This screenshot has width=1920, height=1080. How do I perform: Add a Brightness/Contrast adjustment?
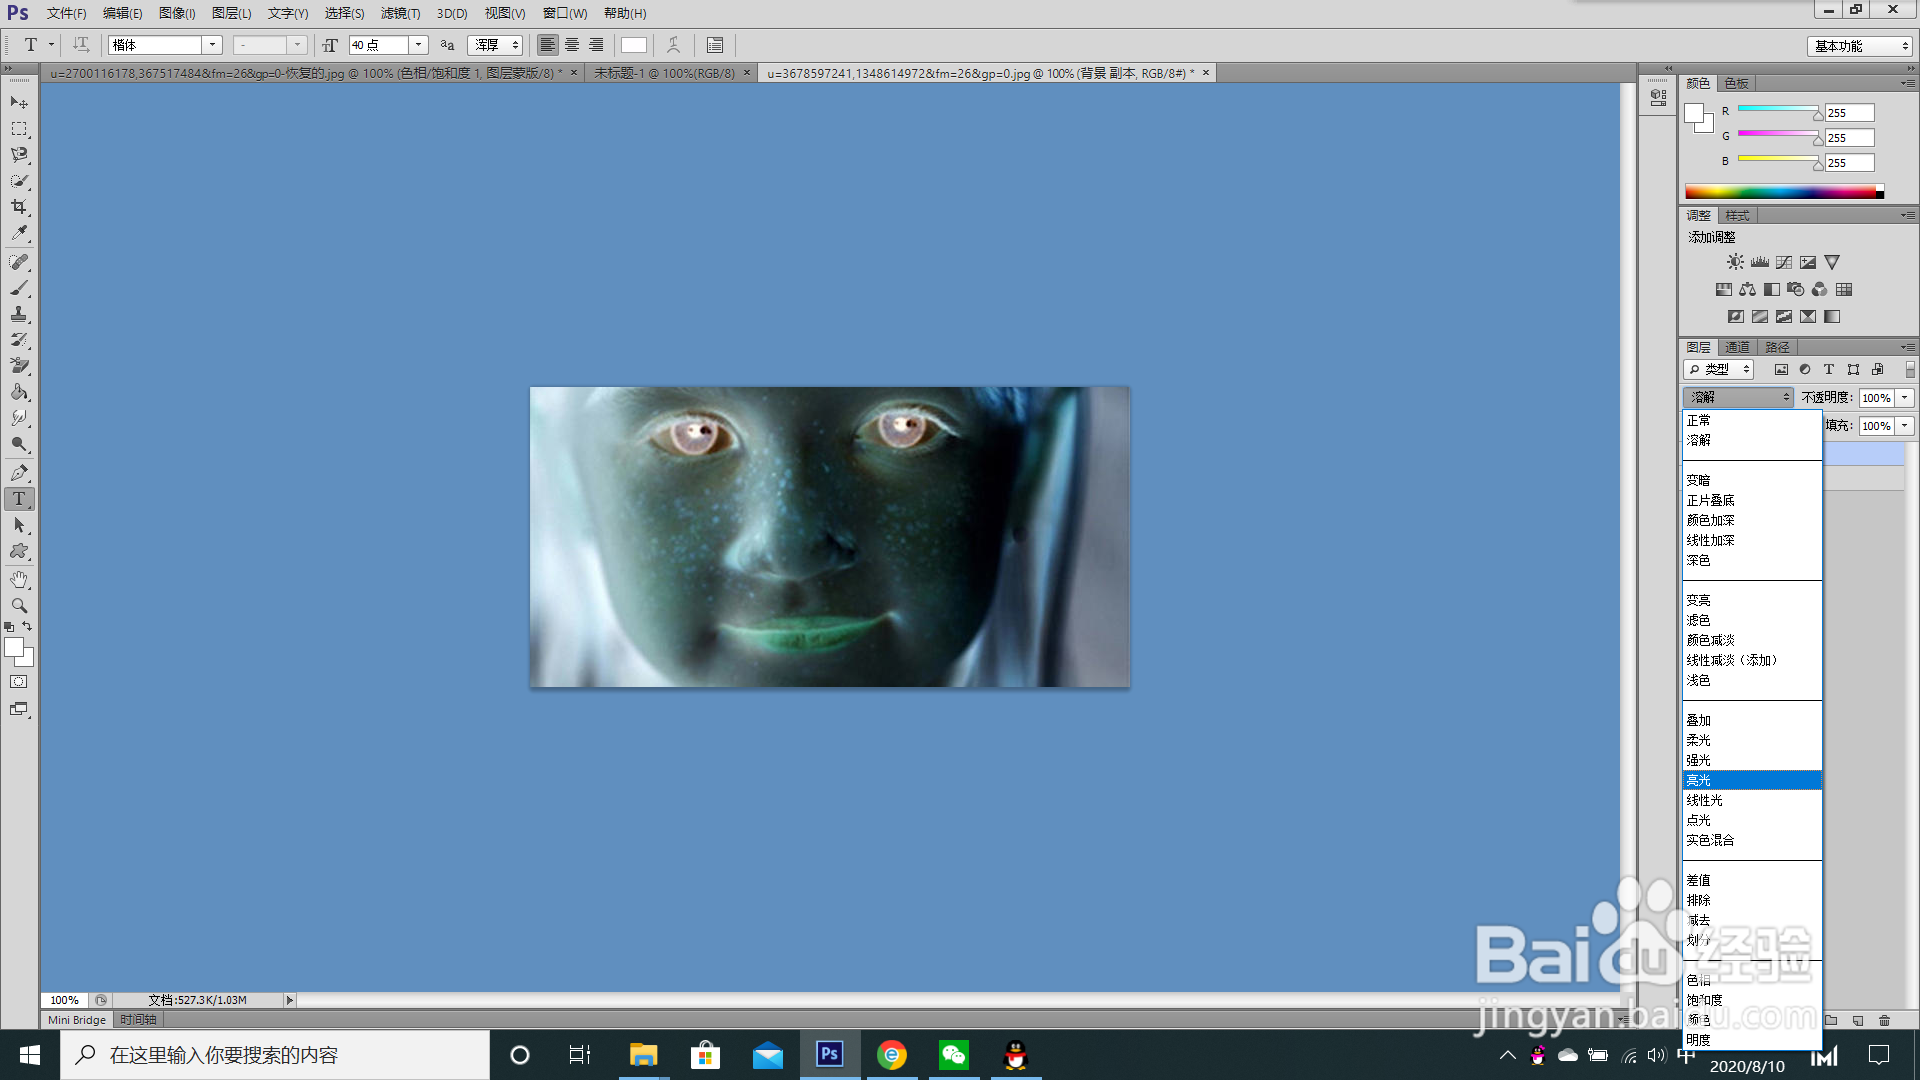pos(1735,262)
